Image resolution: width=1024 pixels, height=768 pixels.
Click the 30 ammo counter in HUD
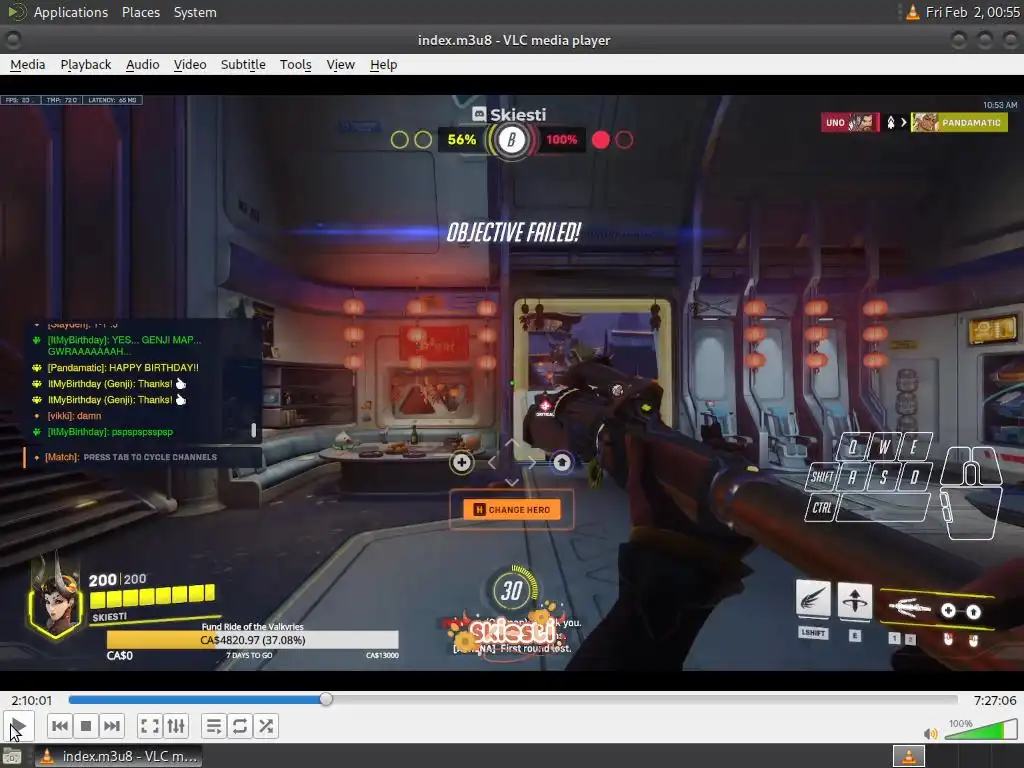pyautogui.click(x=511, y=591)
